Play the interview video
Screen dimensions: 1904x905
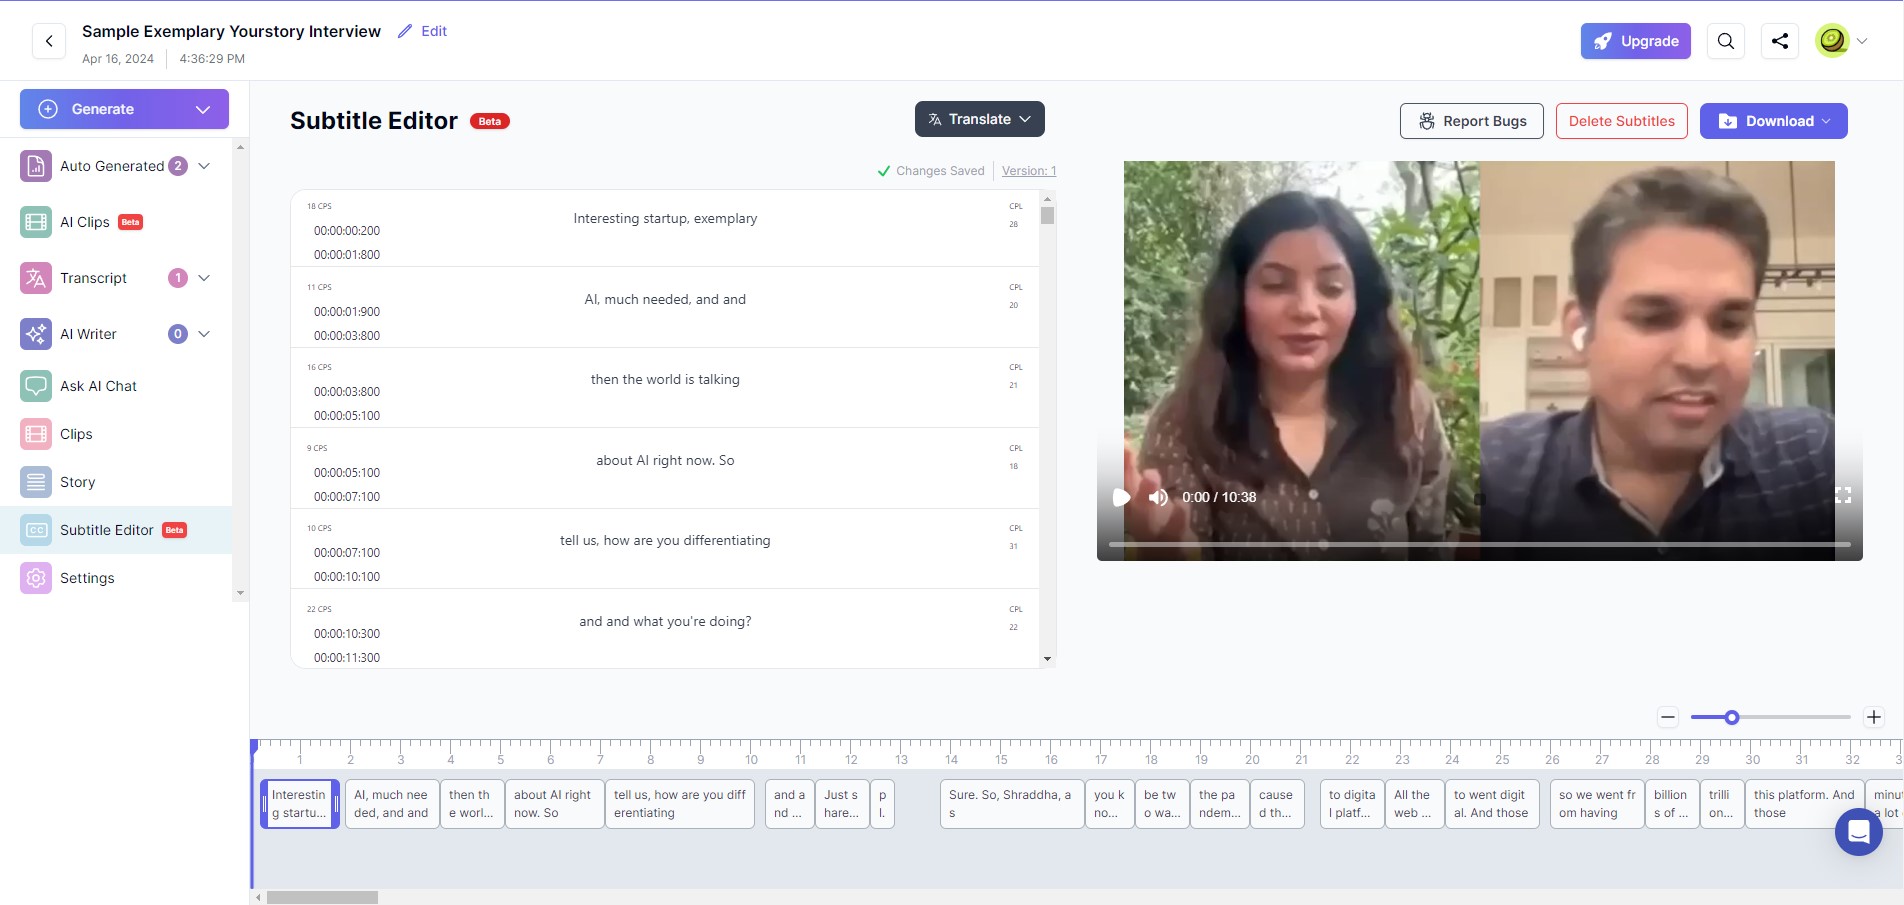click(1122, 497)
